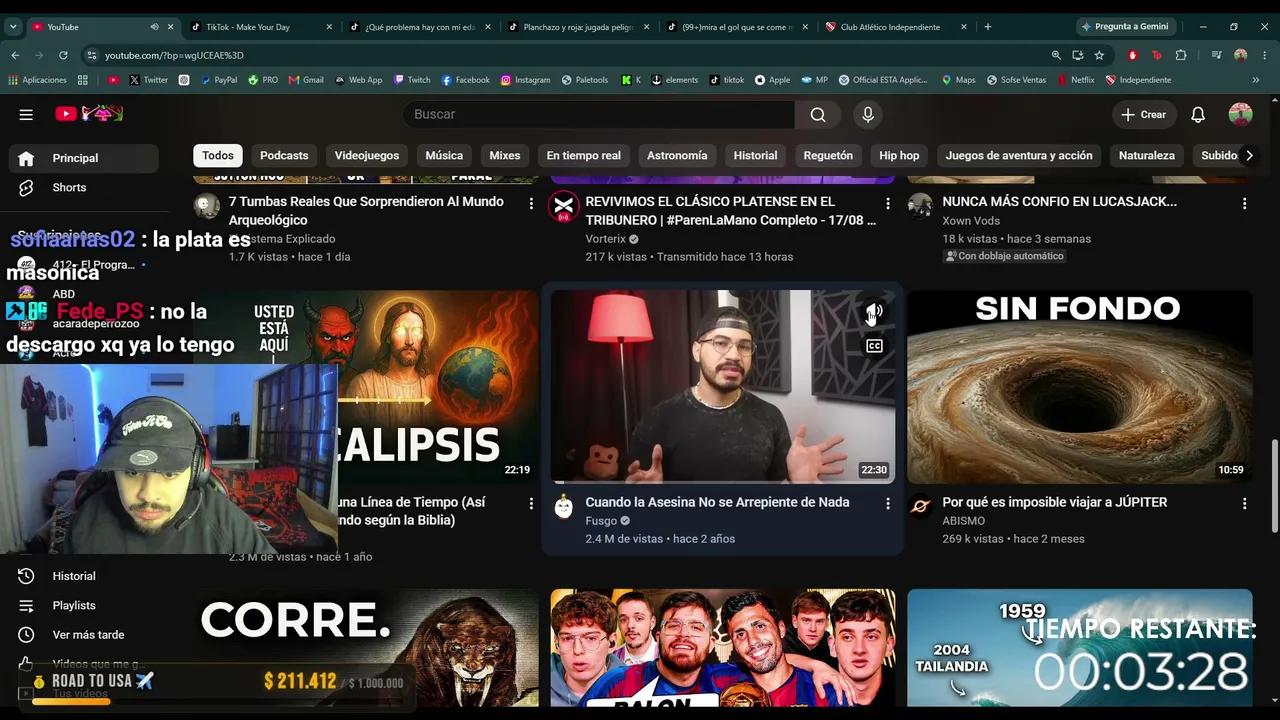Go back in the browser
This screenshot has height=720, width=1280.
15,55
